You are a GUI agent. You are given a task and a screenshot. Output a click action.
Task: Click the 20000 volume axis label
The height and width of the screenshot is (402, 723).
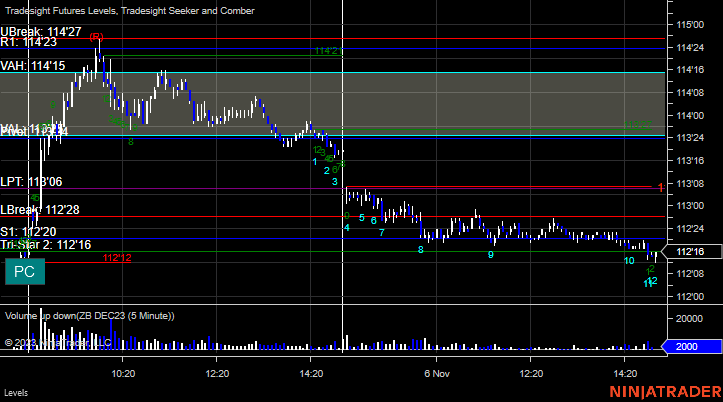point(689,319)
